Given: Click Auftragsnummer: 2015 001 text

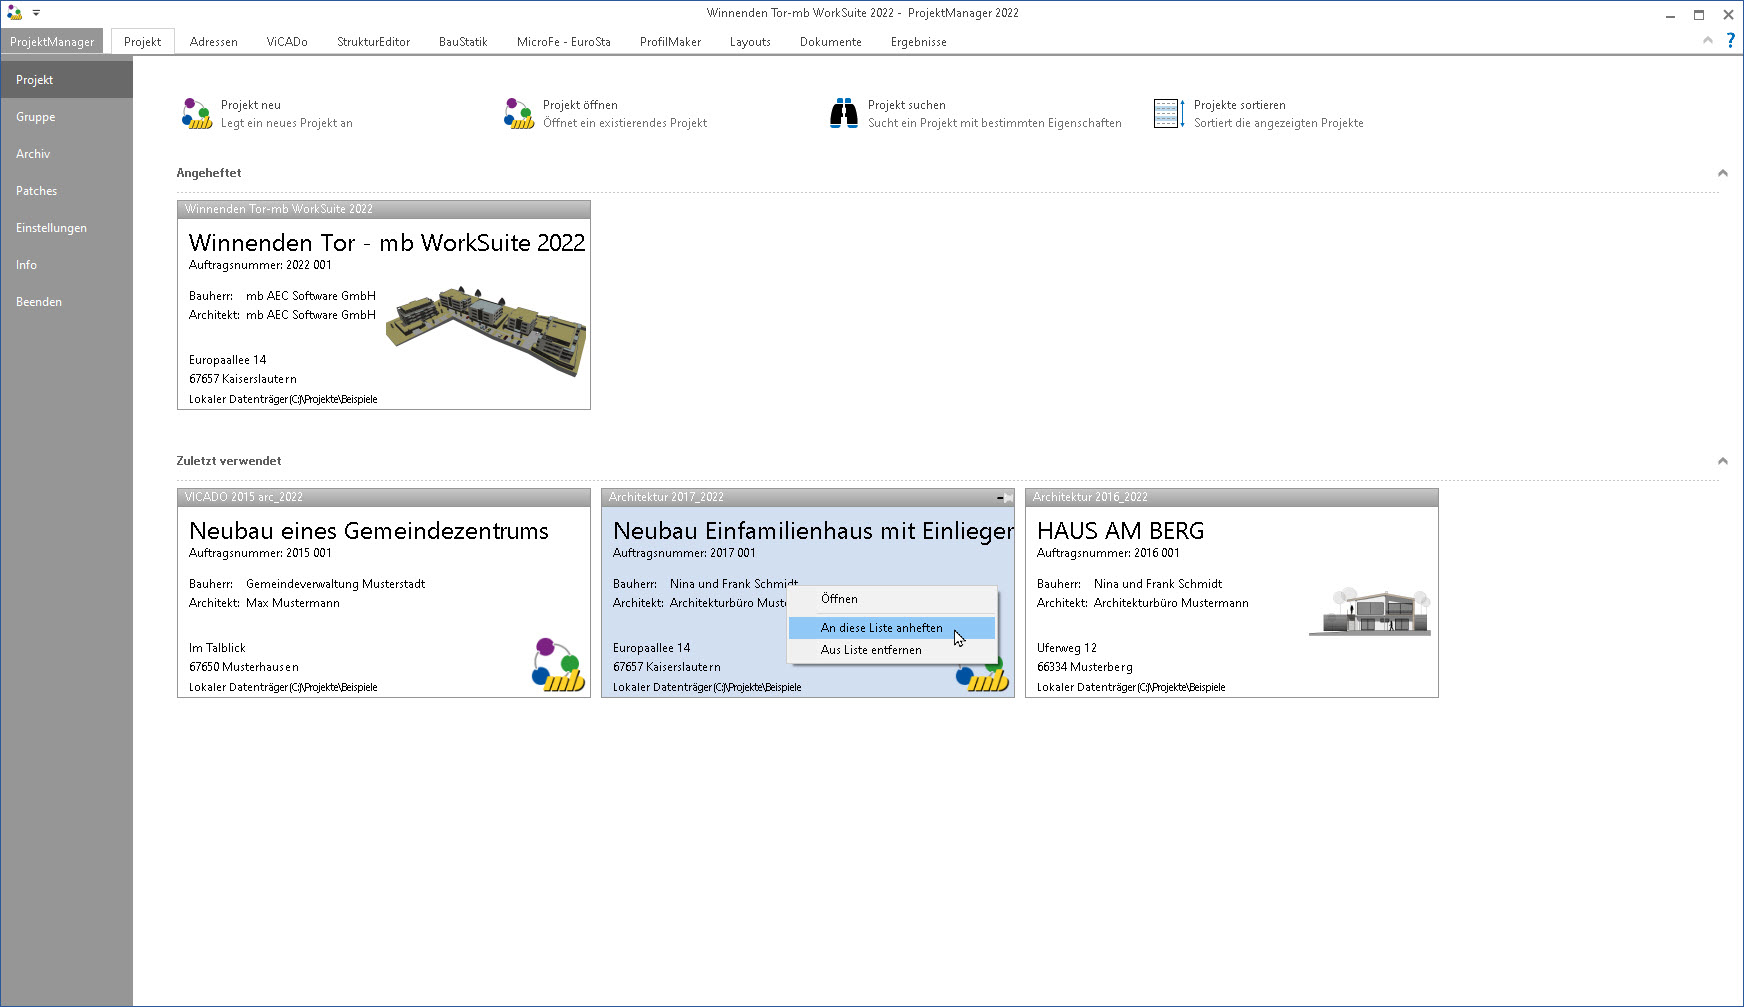Looking at the screenshot, I should tap(260, 553).
